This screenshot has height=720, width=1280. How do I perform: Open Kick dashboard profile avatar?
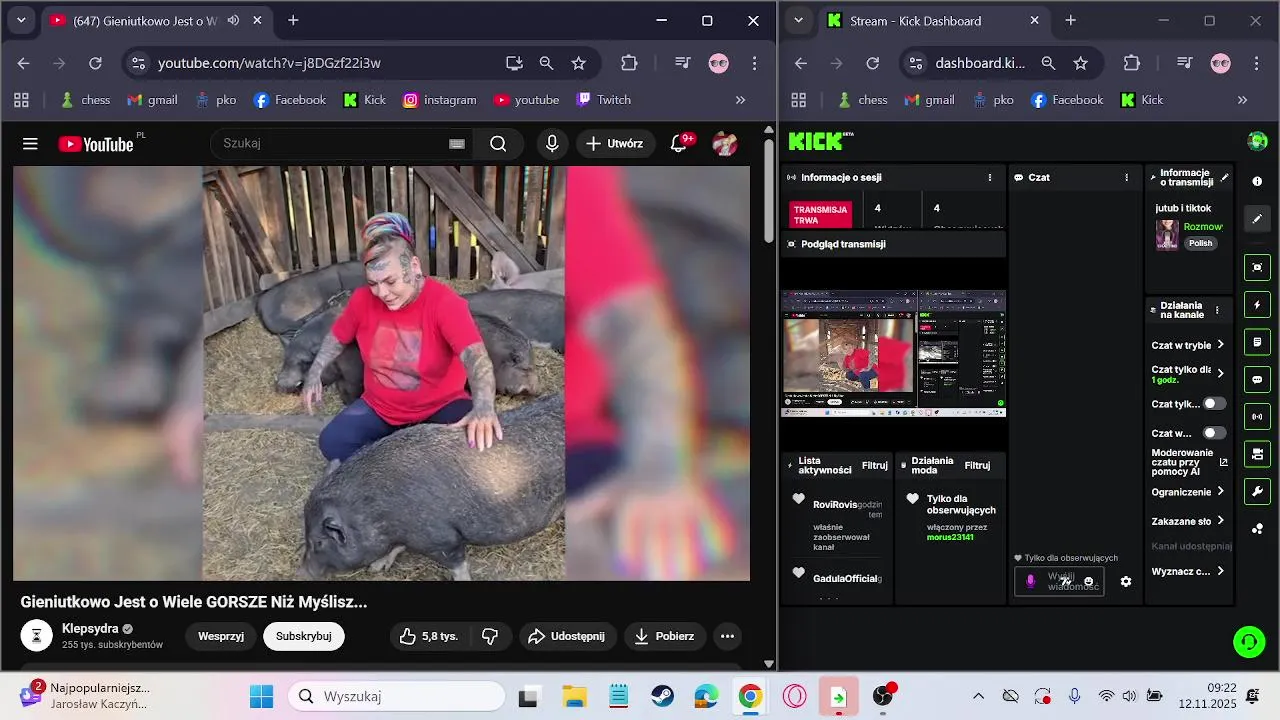[1258, 141]
